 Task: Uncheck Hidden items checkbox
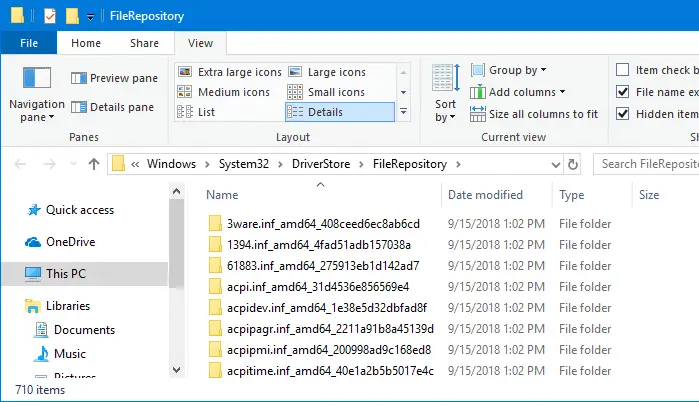622,114
